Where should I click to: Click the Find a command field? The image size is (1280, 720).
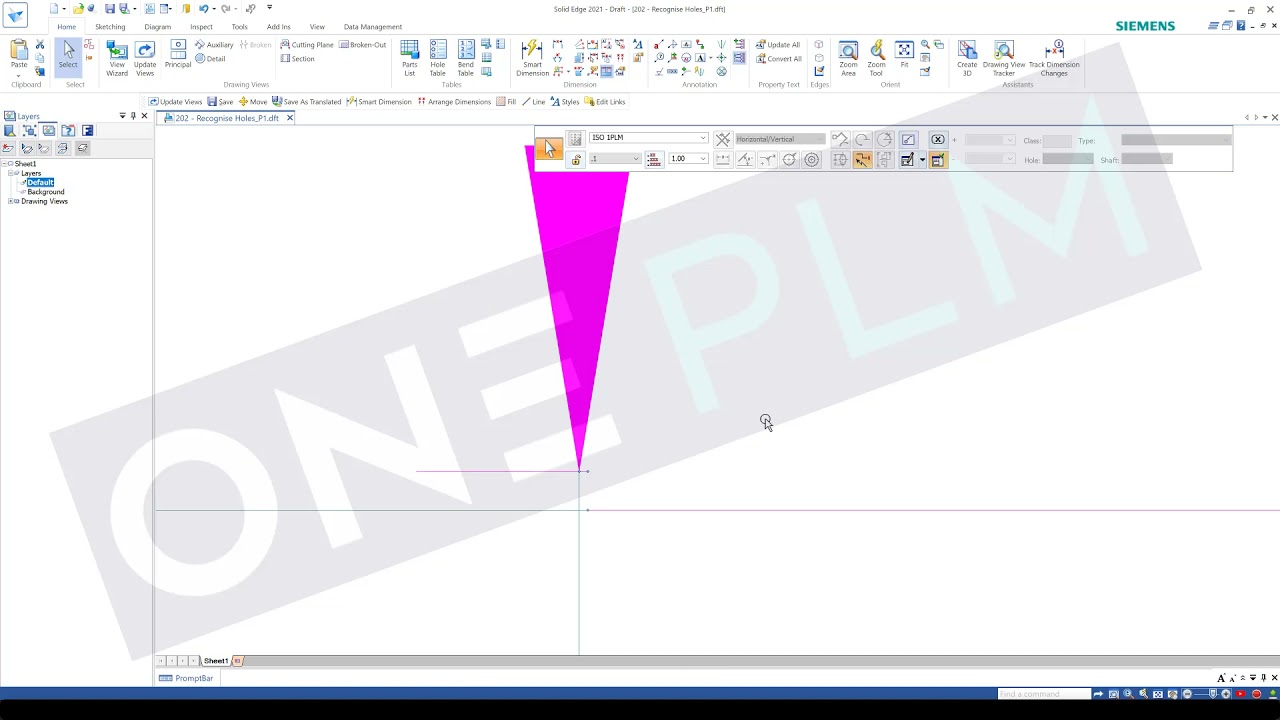(x=1043, y=694)
